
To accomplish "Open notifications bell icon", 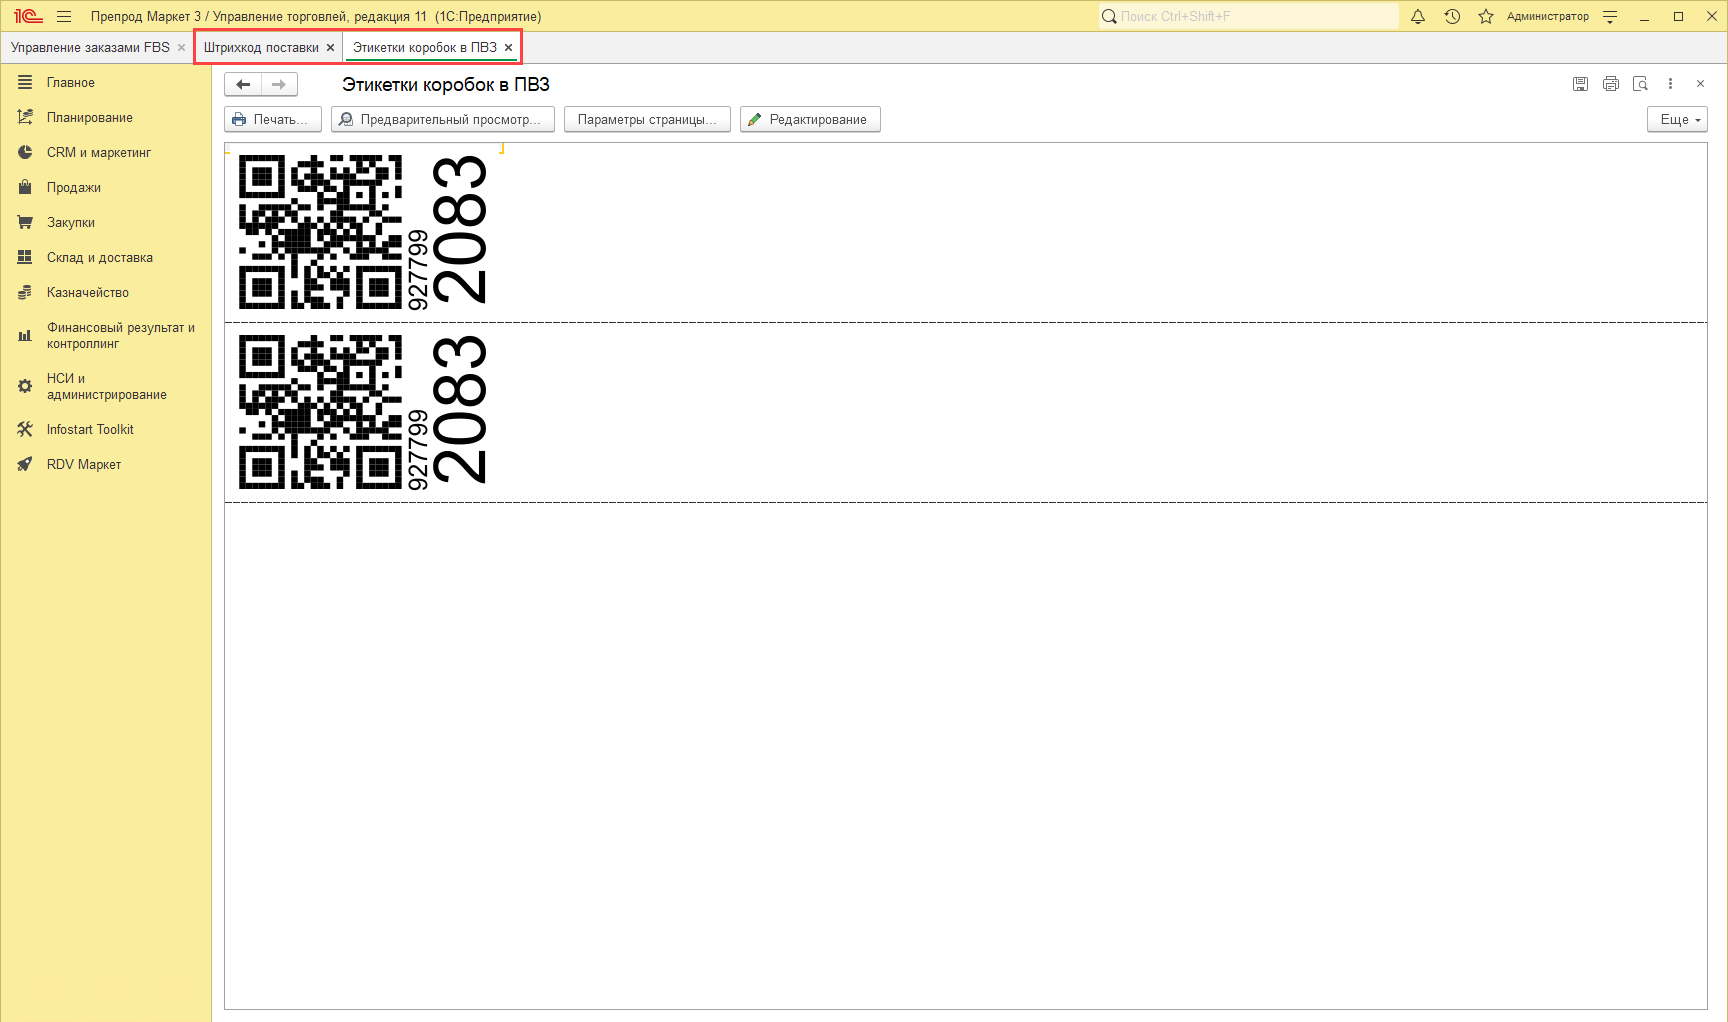I will (1418, 16).
